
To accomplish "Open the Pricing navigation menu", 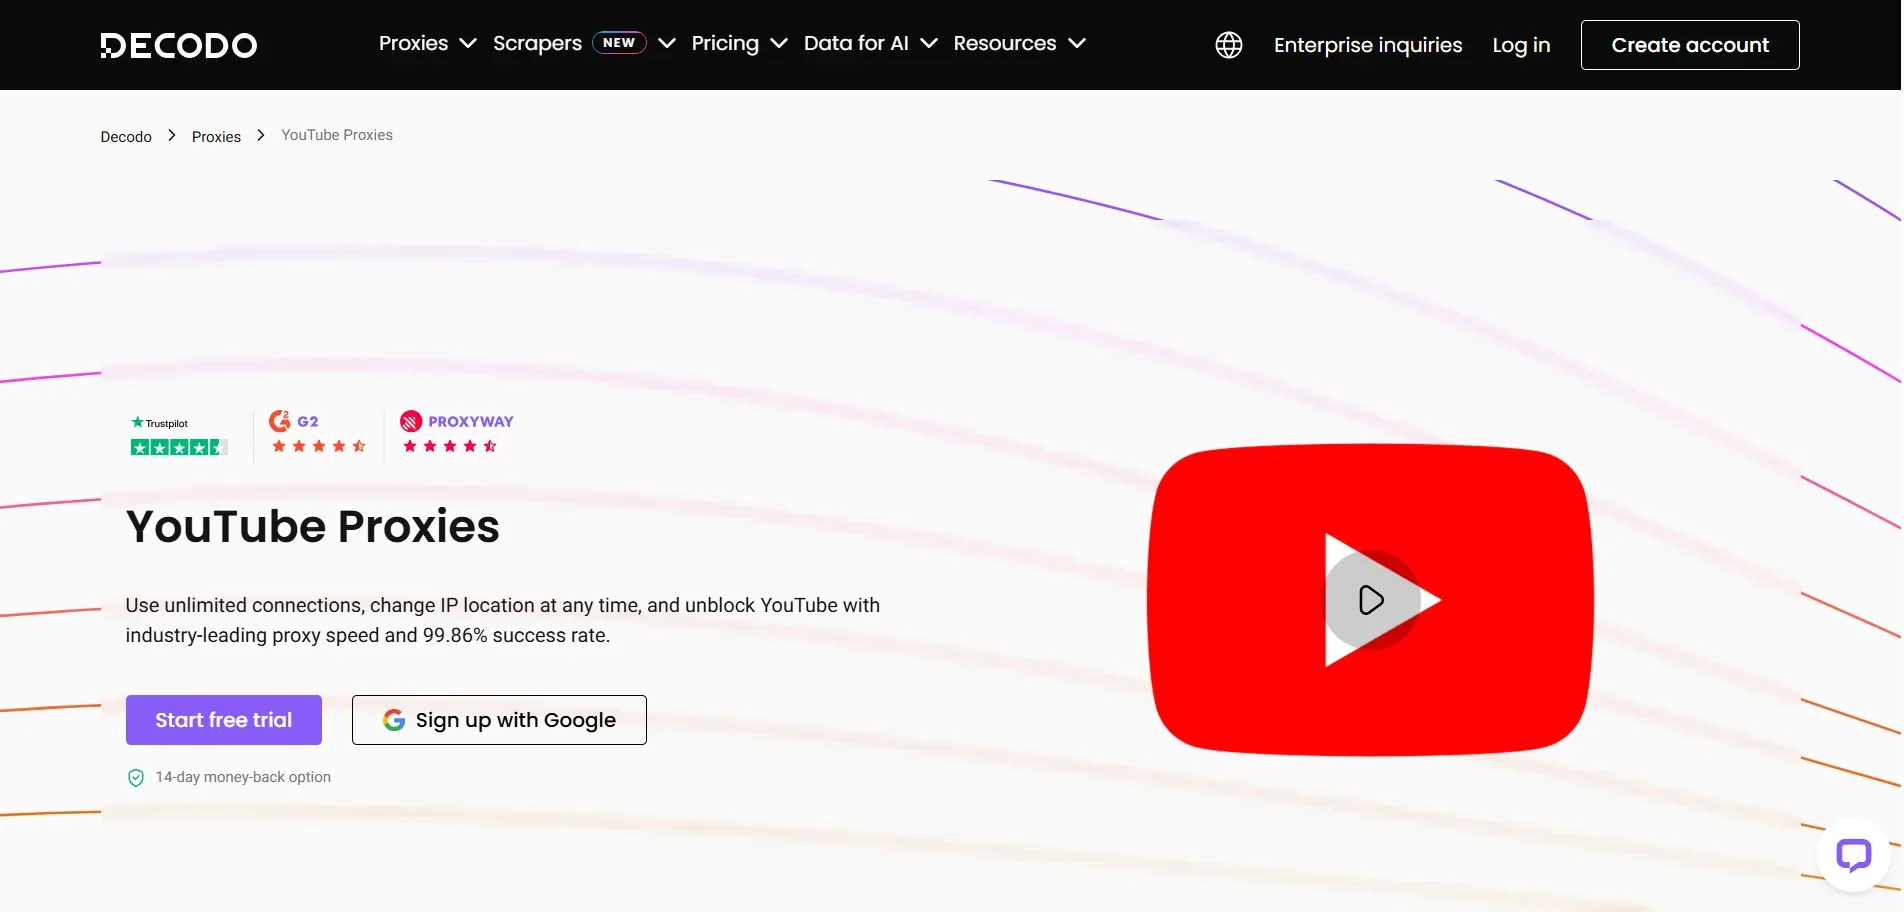I will [725, 43].
